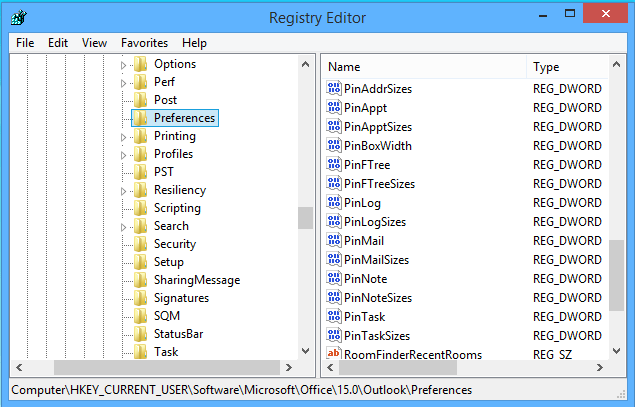635x407 pixels.
Task: Click the folder icon of the Preferences key
Action: (x=141, y=118)
